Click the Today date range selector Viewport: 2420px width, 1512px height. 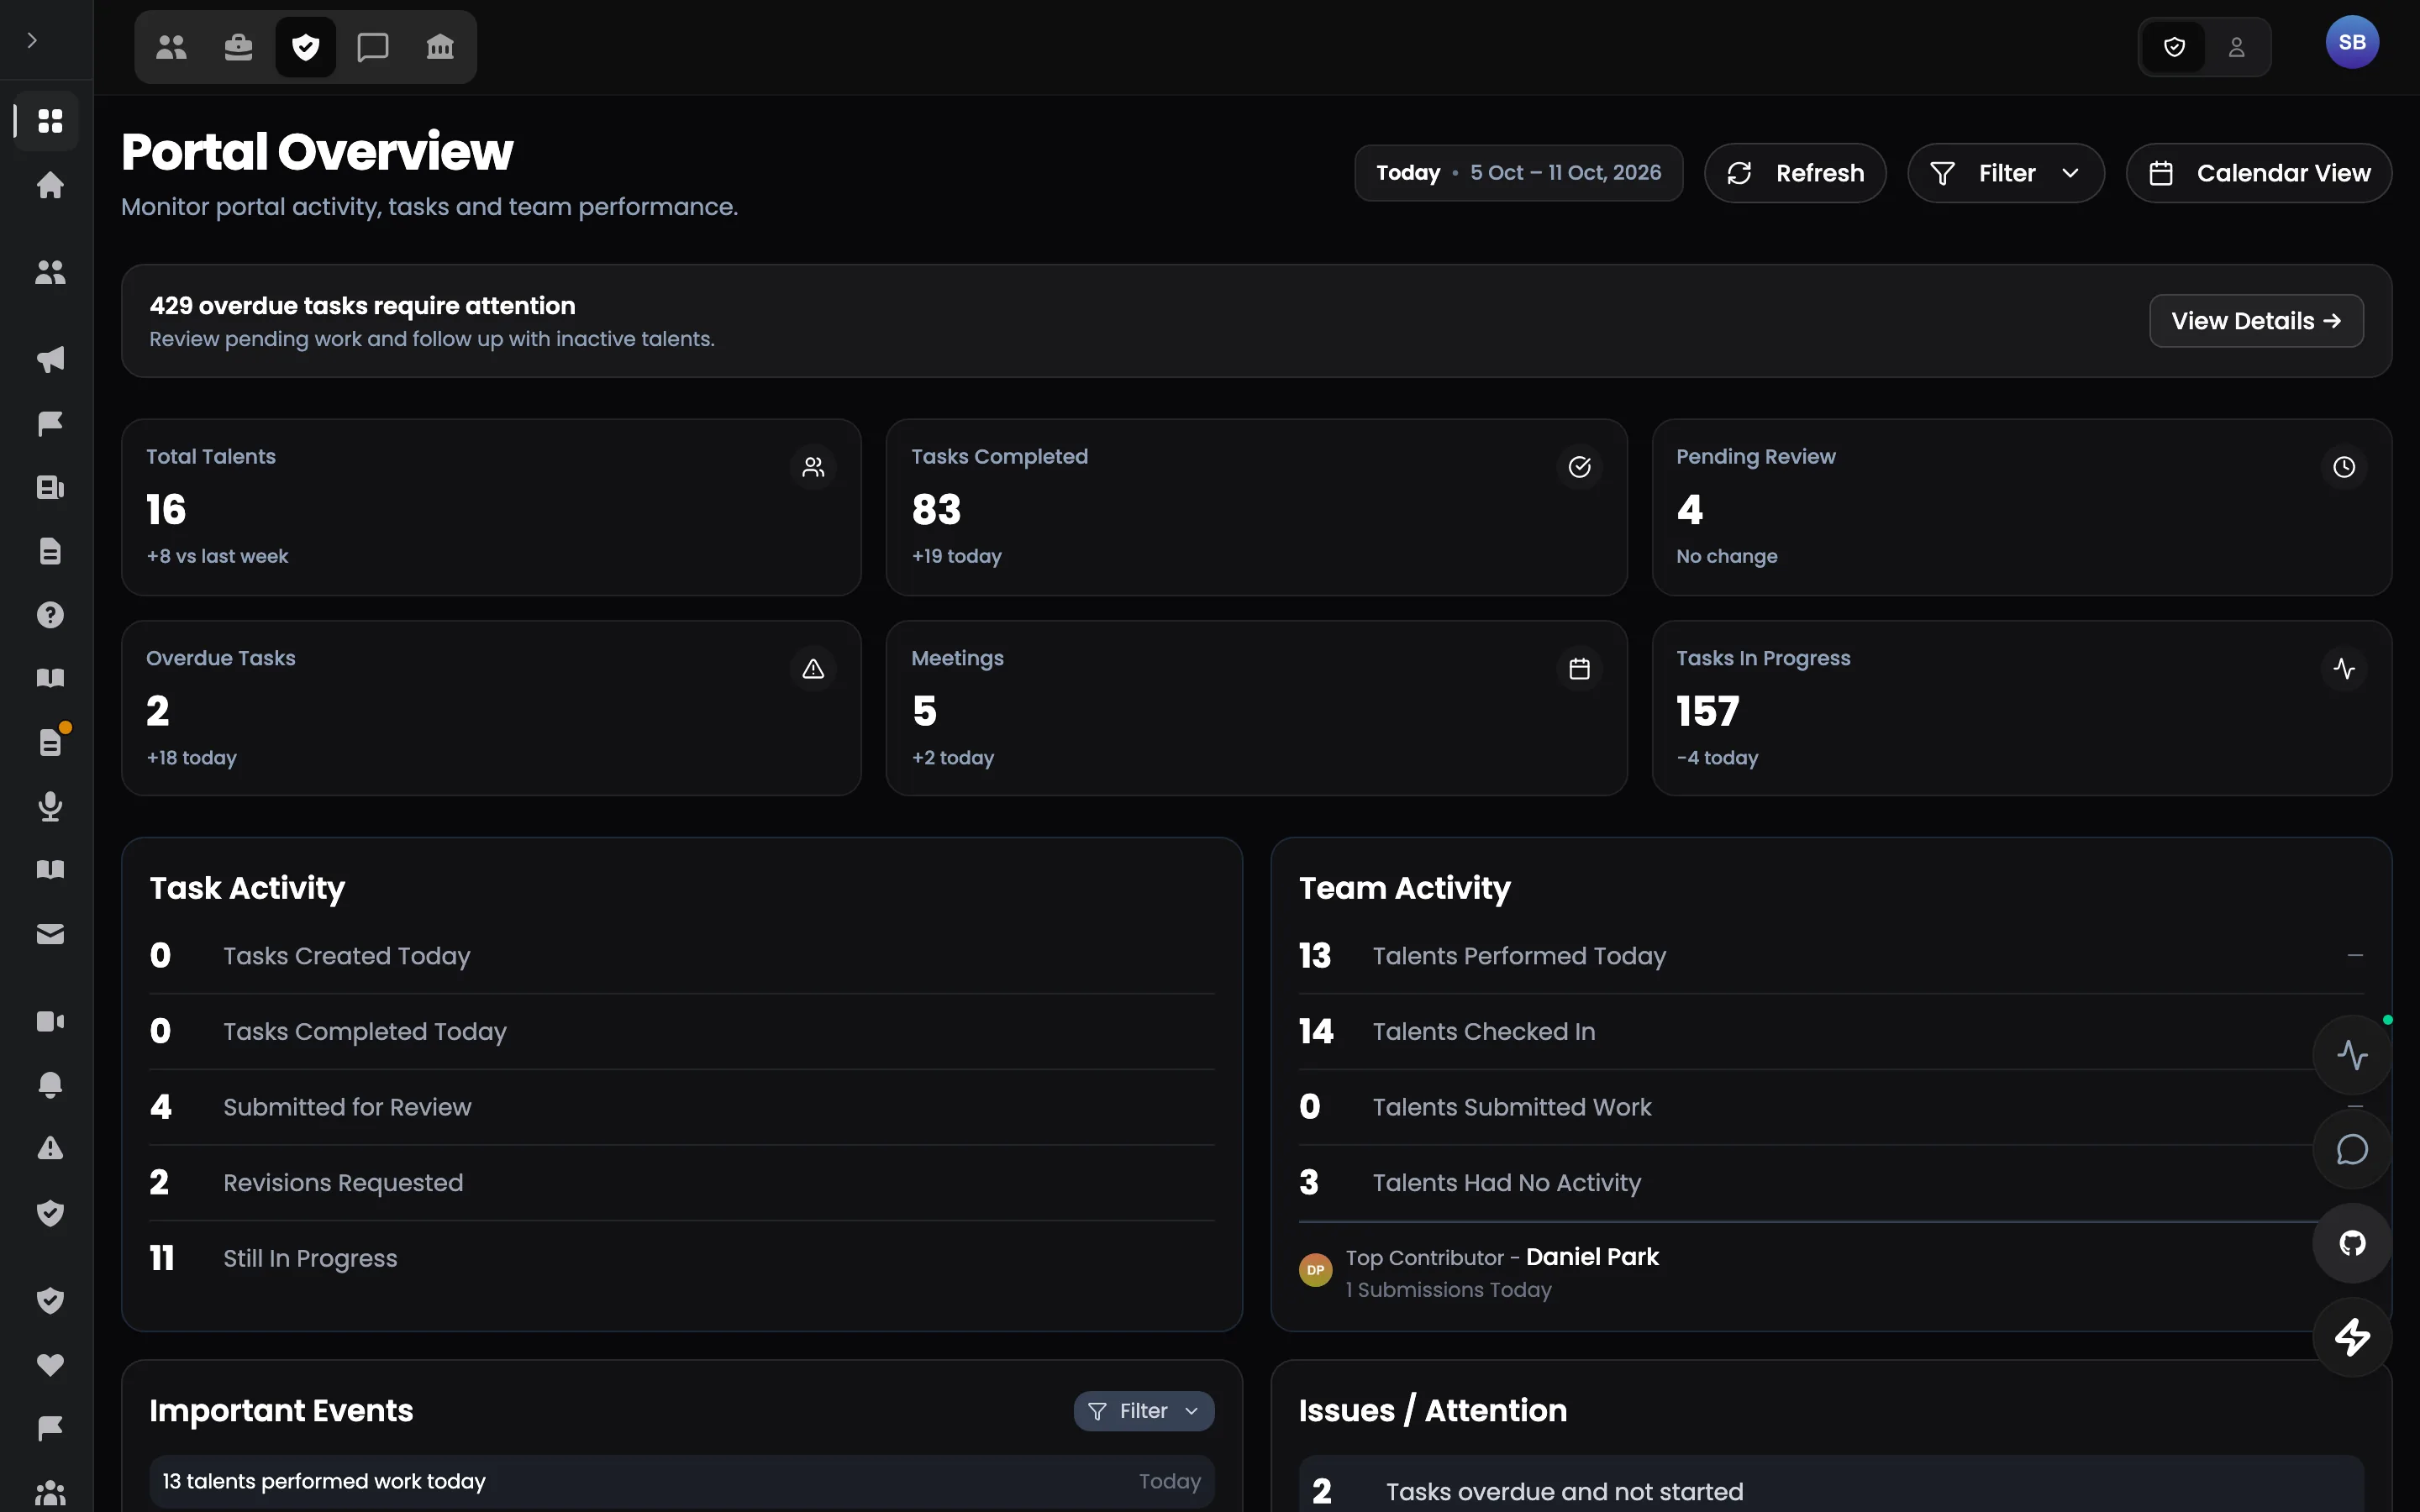[x=1518, y=173]
